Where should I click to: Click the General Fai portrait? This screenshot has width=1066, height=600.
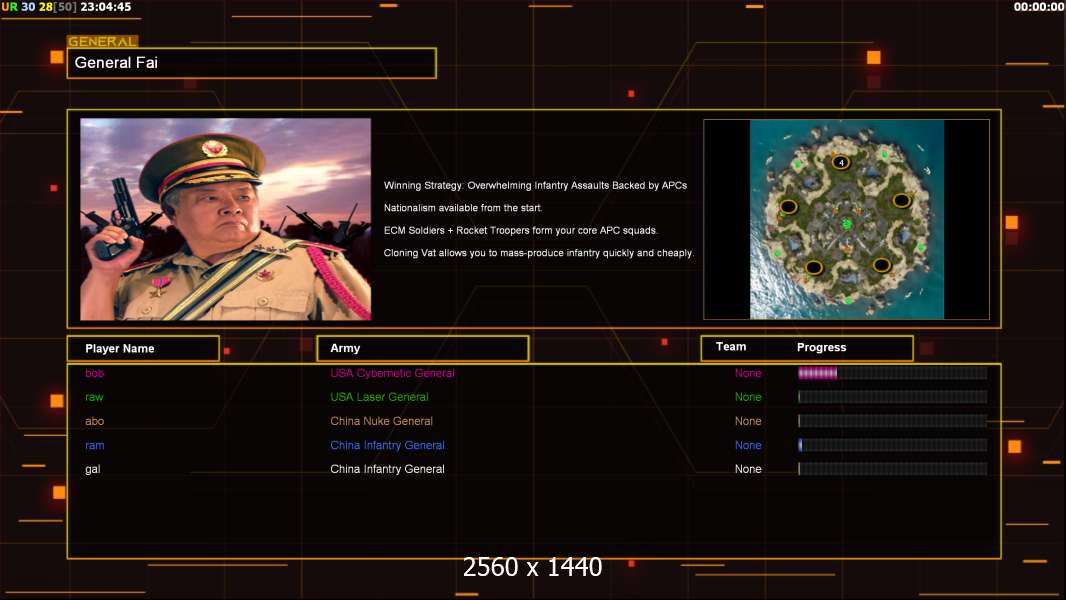225,219
